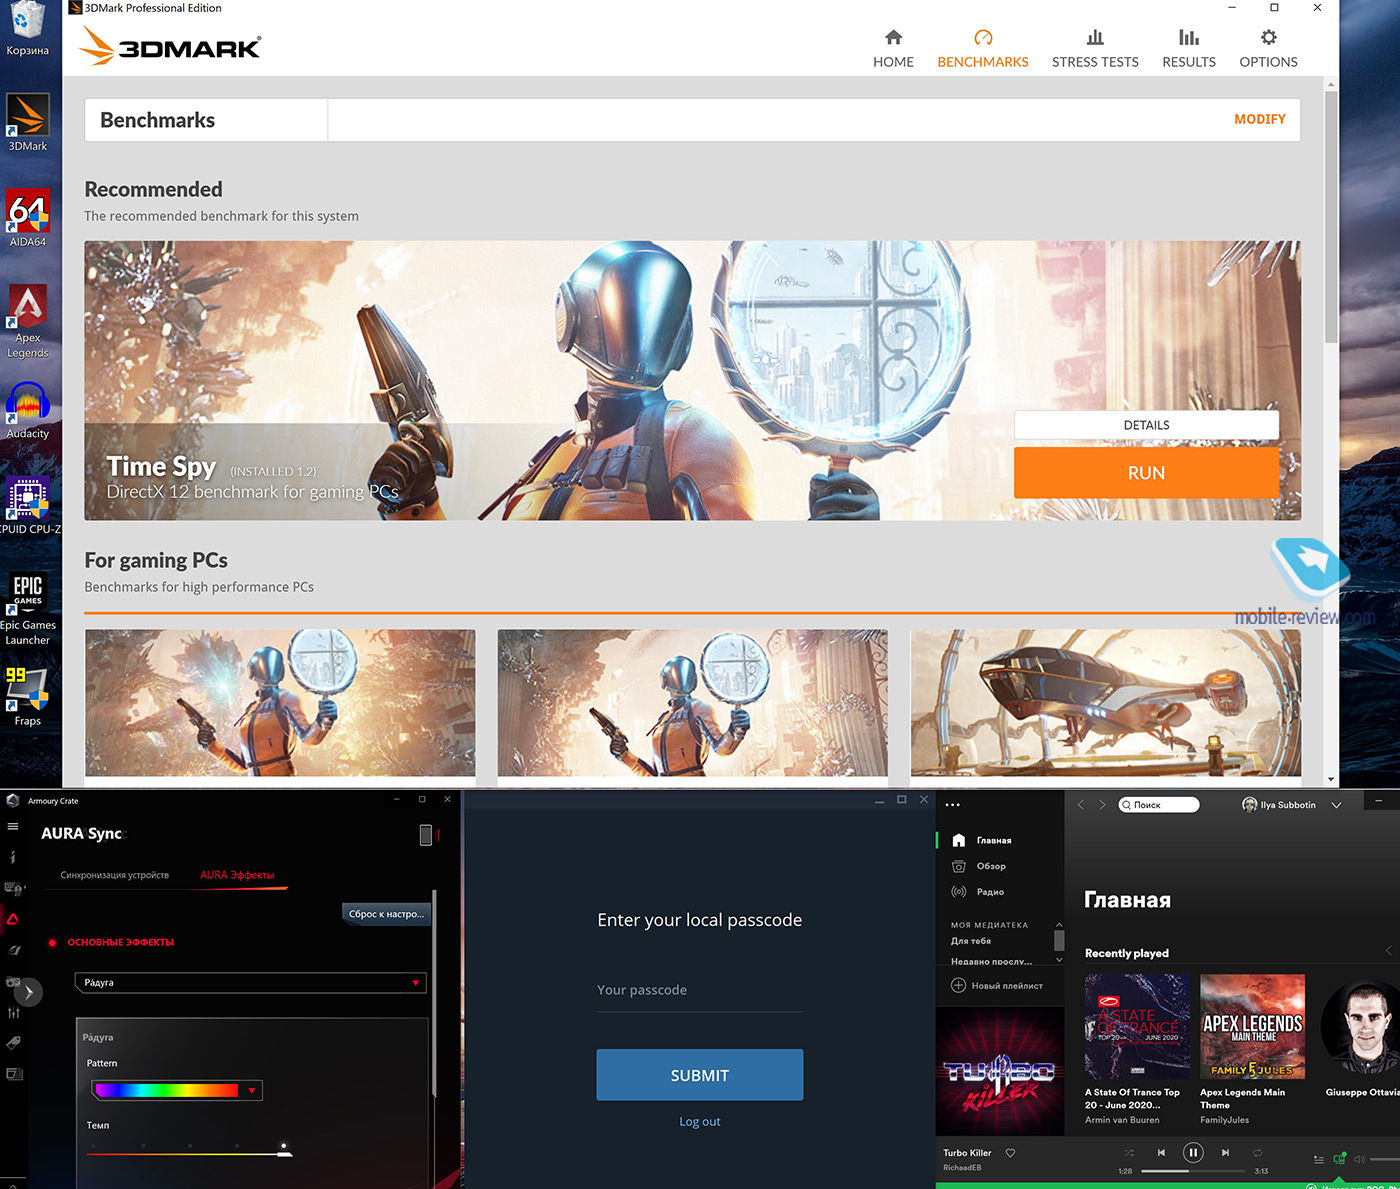Toggle repeat in Spotify player
The height and width of the screenshot is (1189, 1400).
1257,1153
